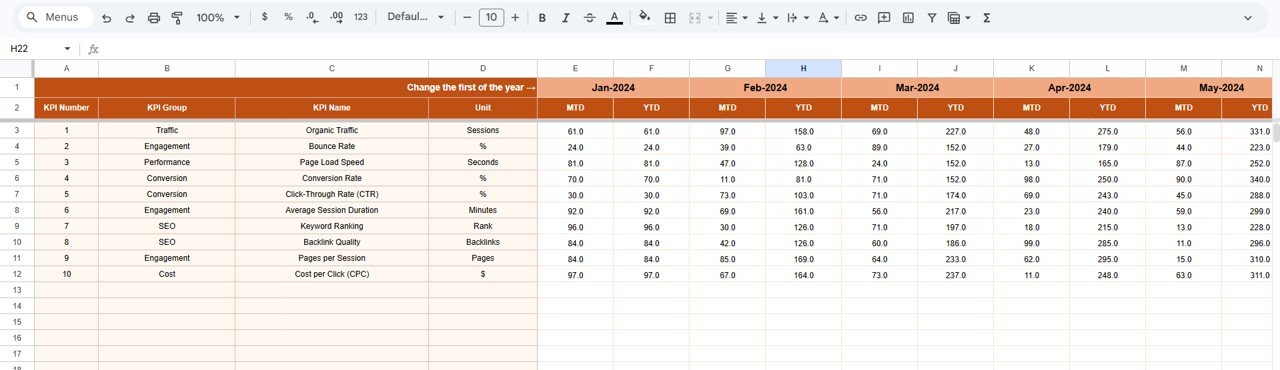Open the text wrapping dropdown
Viewport: 1280px width, 370px height.
click(x=797, y=18)
